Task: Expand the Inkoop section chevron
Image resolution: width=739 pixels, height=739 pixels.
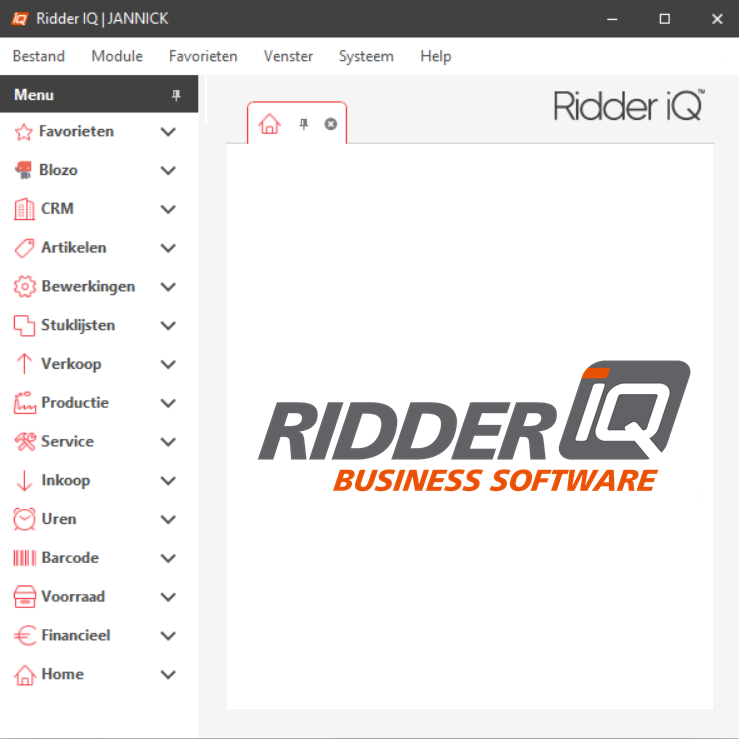Action: tap(168, 481)
